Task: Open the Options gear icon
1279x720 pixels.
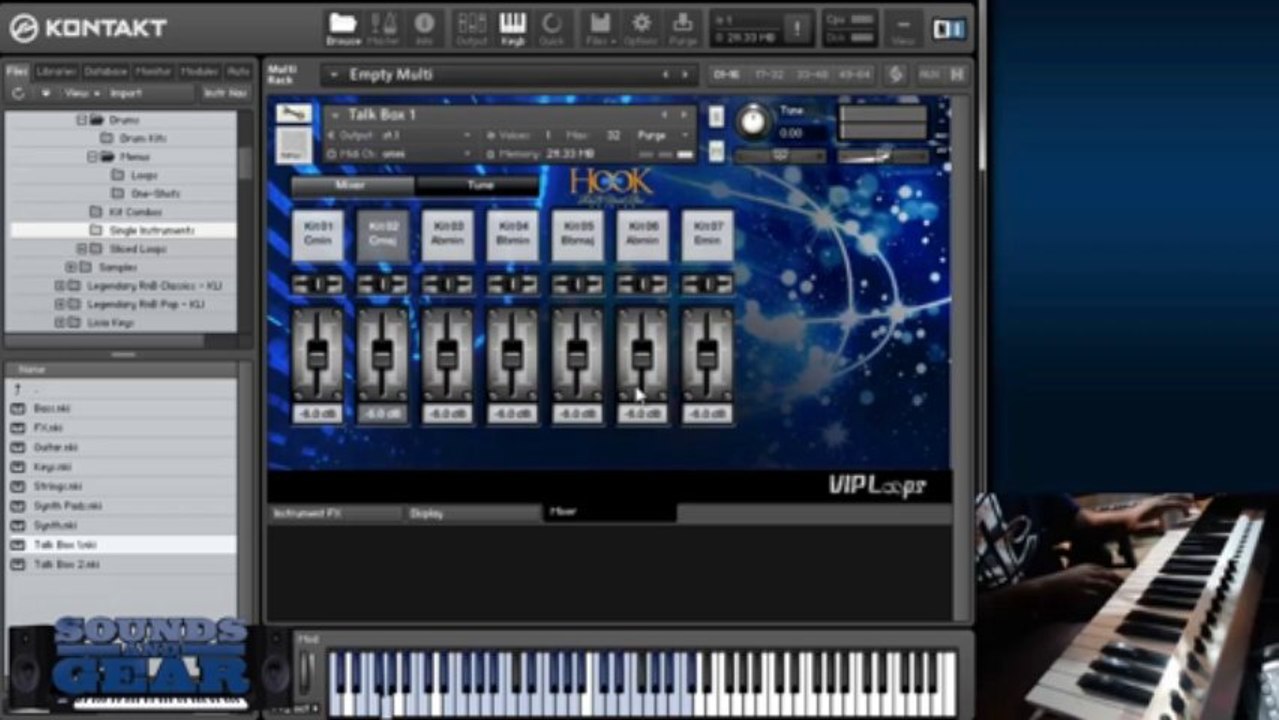Action: 641,28
